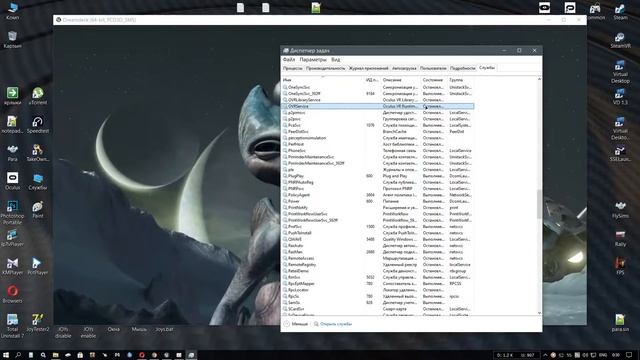Open the PotPlayer desktop shortcut
This screenshot has height=360, width=640.
38,266
